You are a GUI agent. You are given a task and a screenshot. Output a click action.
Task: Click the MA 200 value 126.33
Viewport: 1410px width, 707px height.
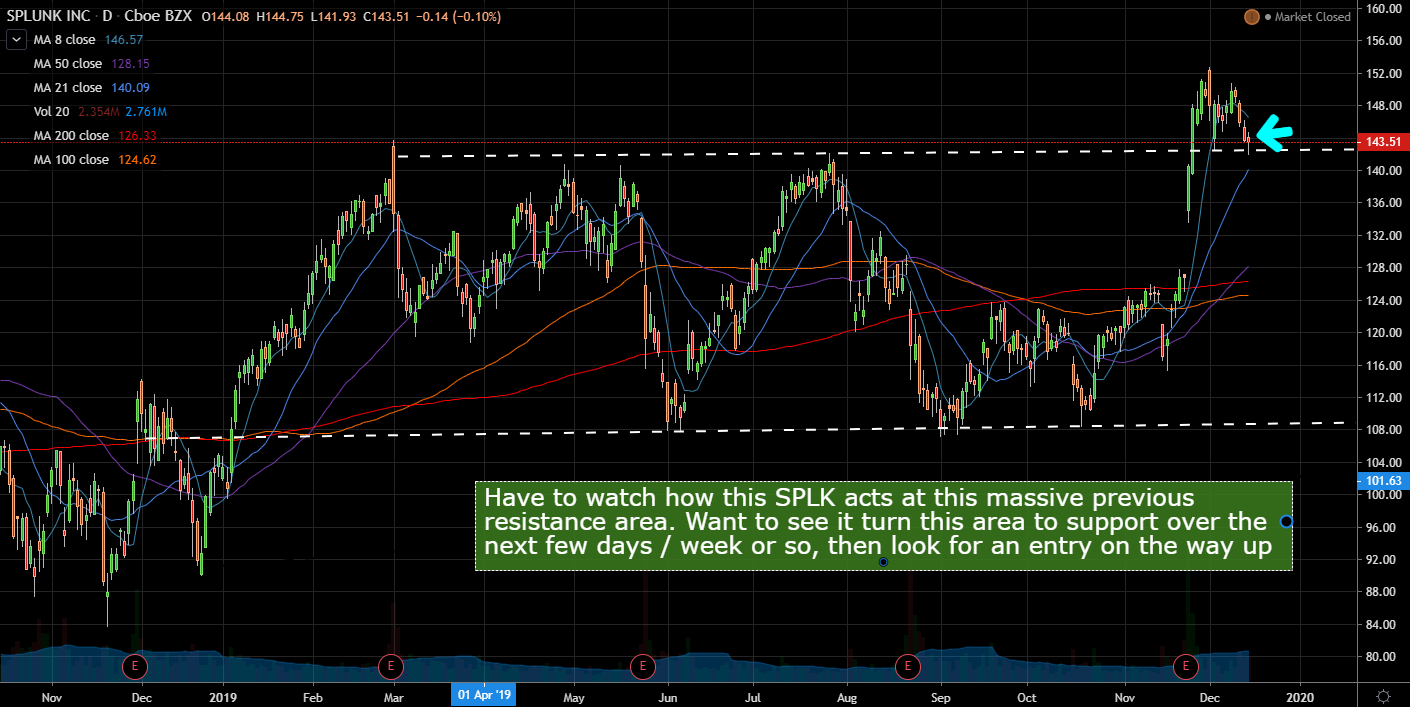[135, 136]
